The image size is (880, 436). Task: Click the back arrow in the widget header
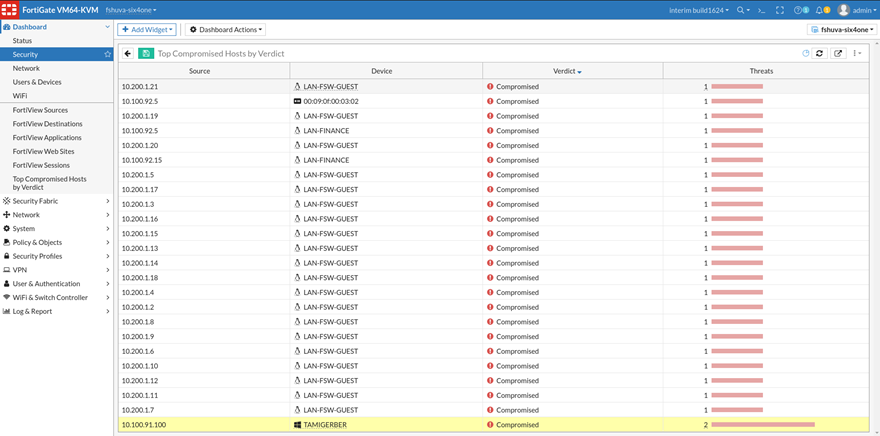128,53
